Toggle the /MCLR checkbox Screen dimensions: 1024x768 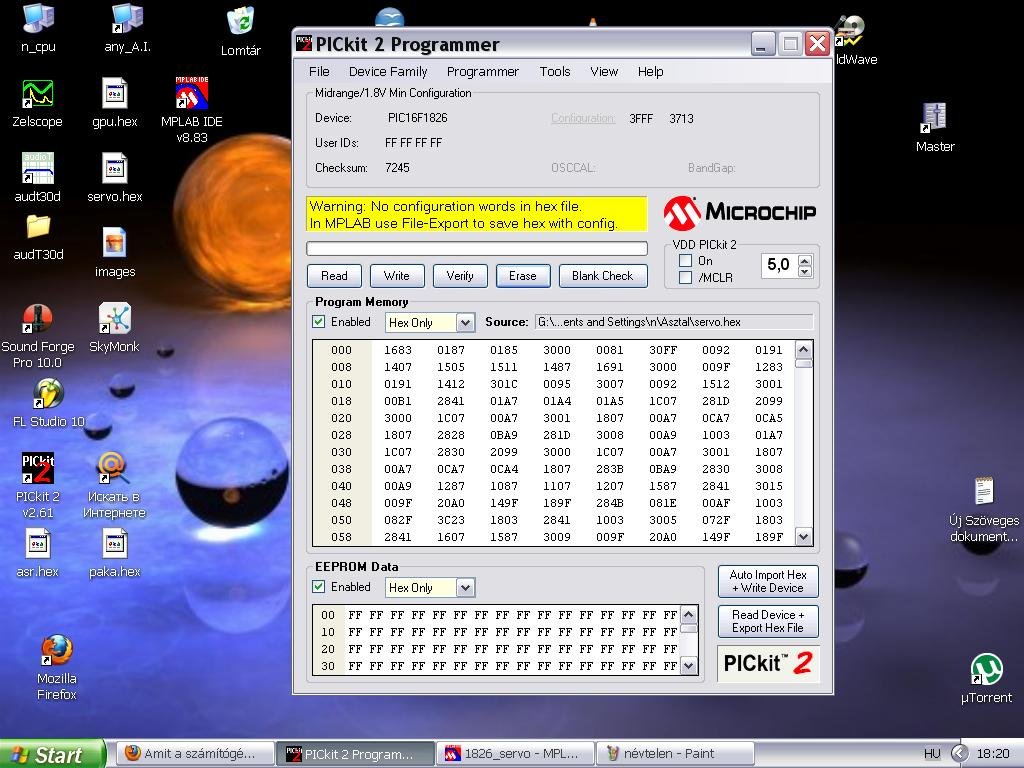[x=686, y=278]
